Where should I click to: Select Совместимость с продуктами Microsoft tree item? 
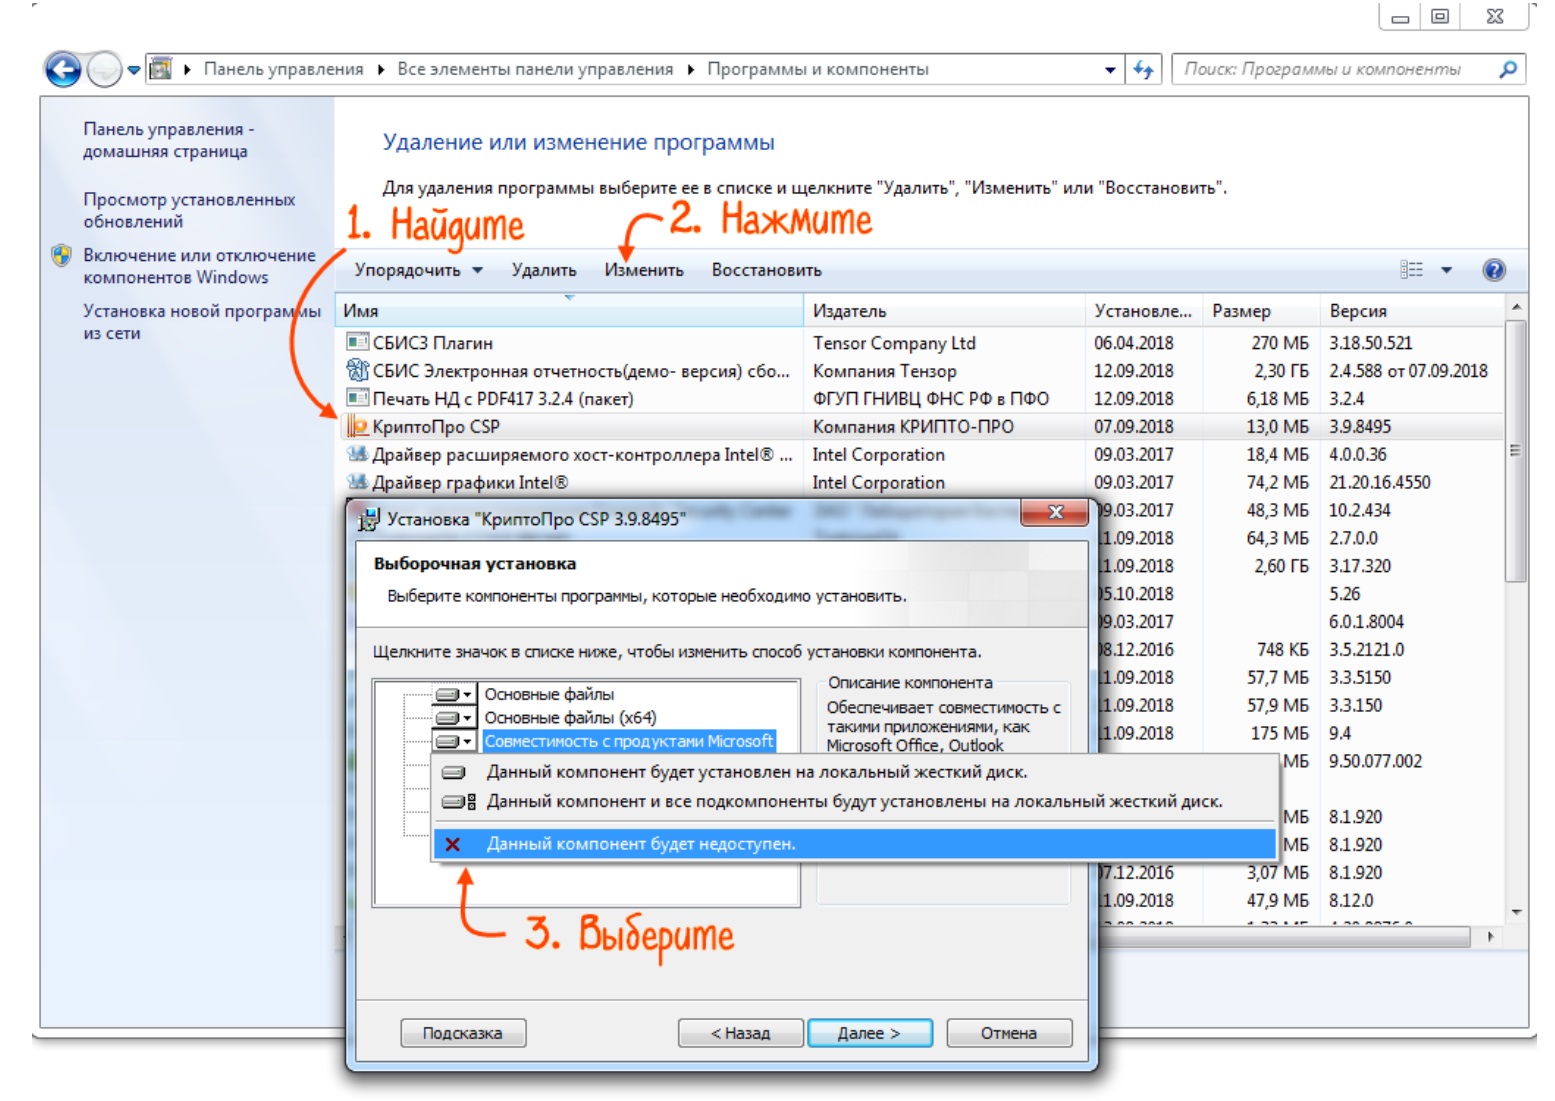(629, 742)
